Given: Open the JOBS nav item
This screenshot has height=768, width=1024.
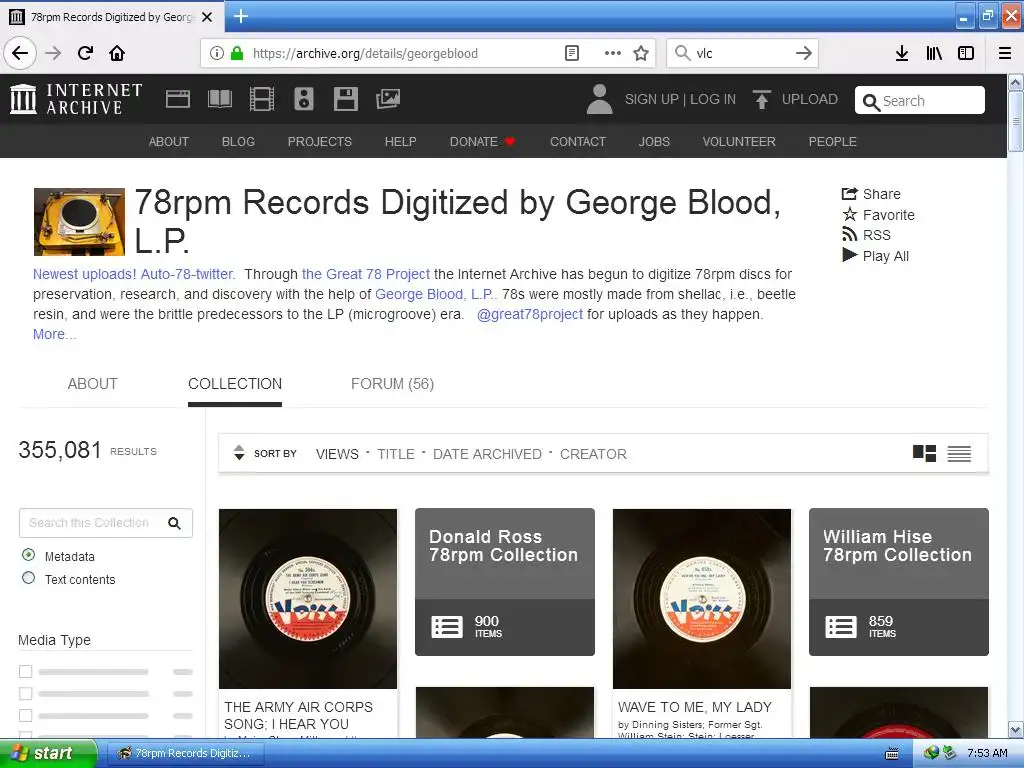Looking at the screenshot, I should click(x=654, y=142).
